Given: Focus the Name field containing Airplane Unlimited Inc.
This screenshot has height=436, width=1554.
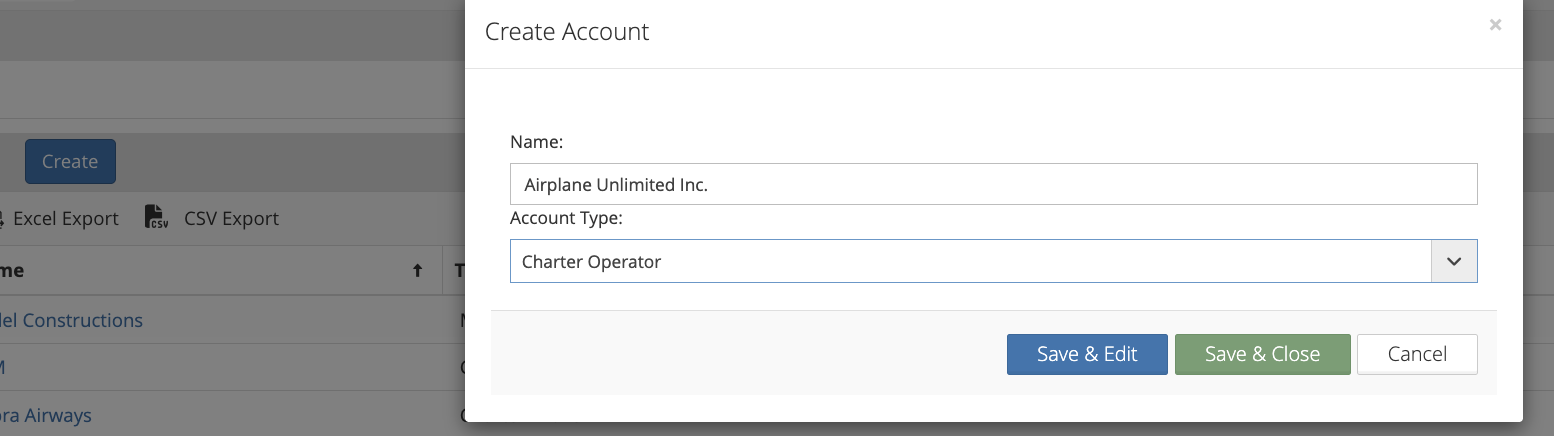Looking at the screenshot, I should 992,185.
